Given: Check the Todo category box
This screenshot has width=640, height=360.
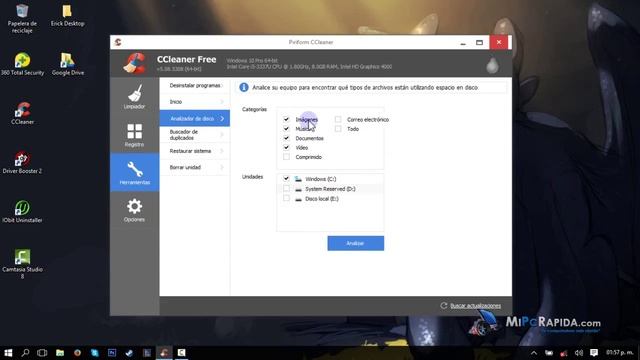Looking at the screenshot, I should [x=338, y=129].
